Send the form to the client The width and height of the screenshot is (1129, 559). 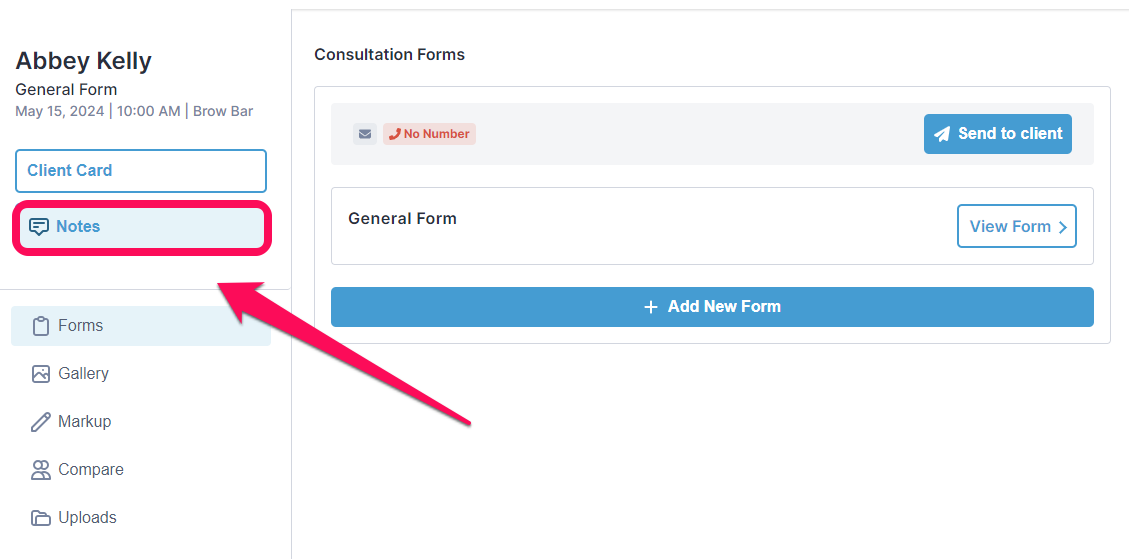[998, 134]
